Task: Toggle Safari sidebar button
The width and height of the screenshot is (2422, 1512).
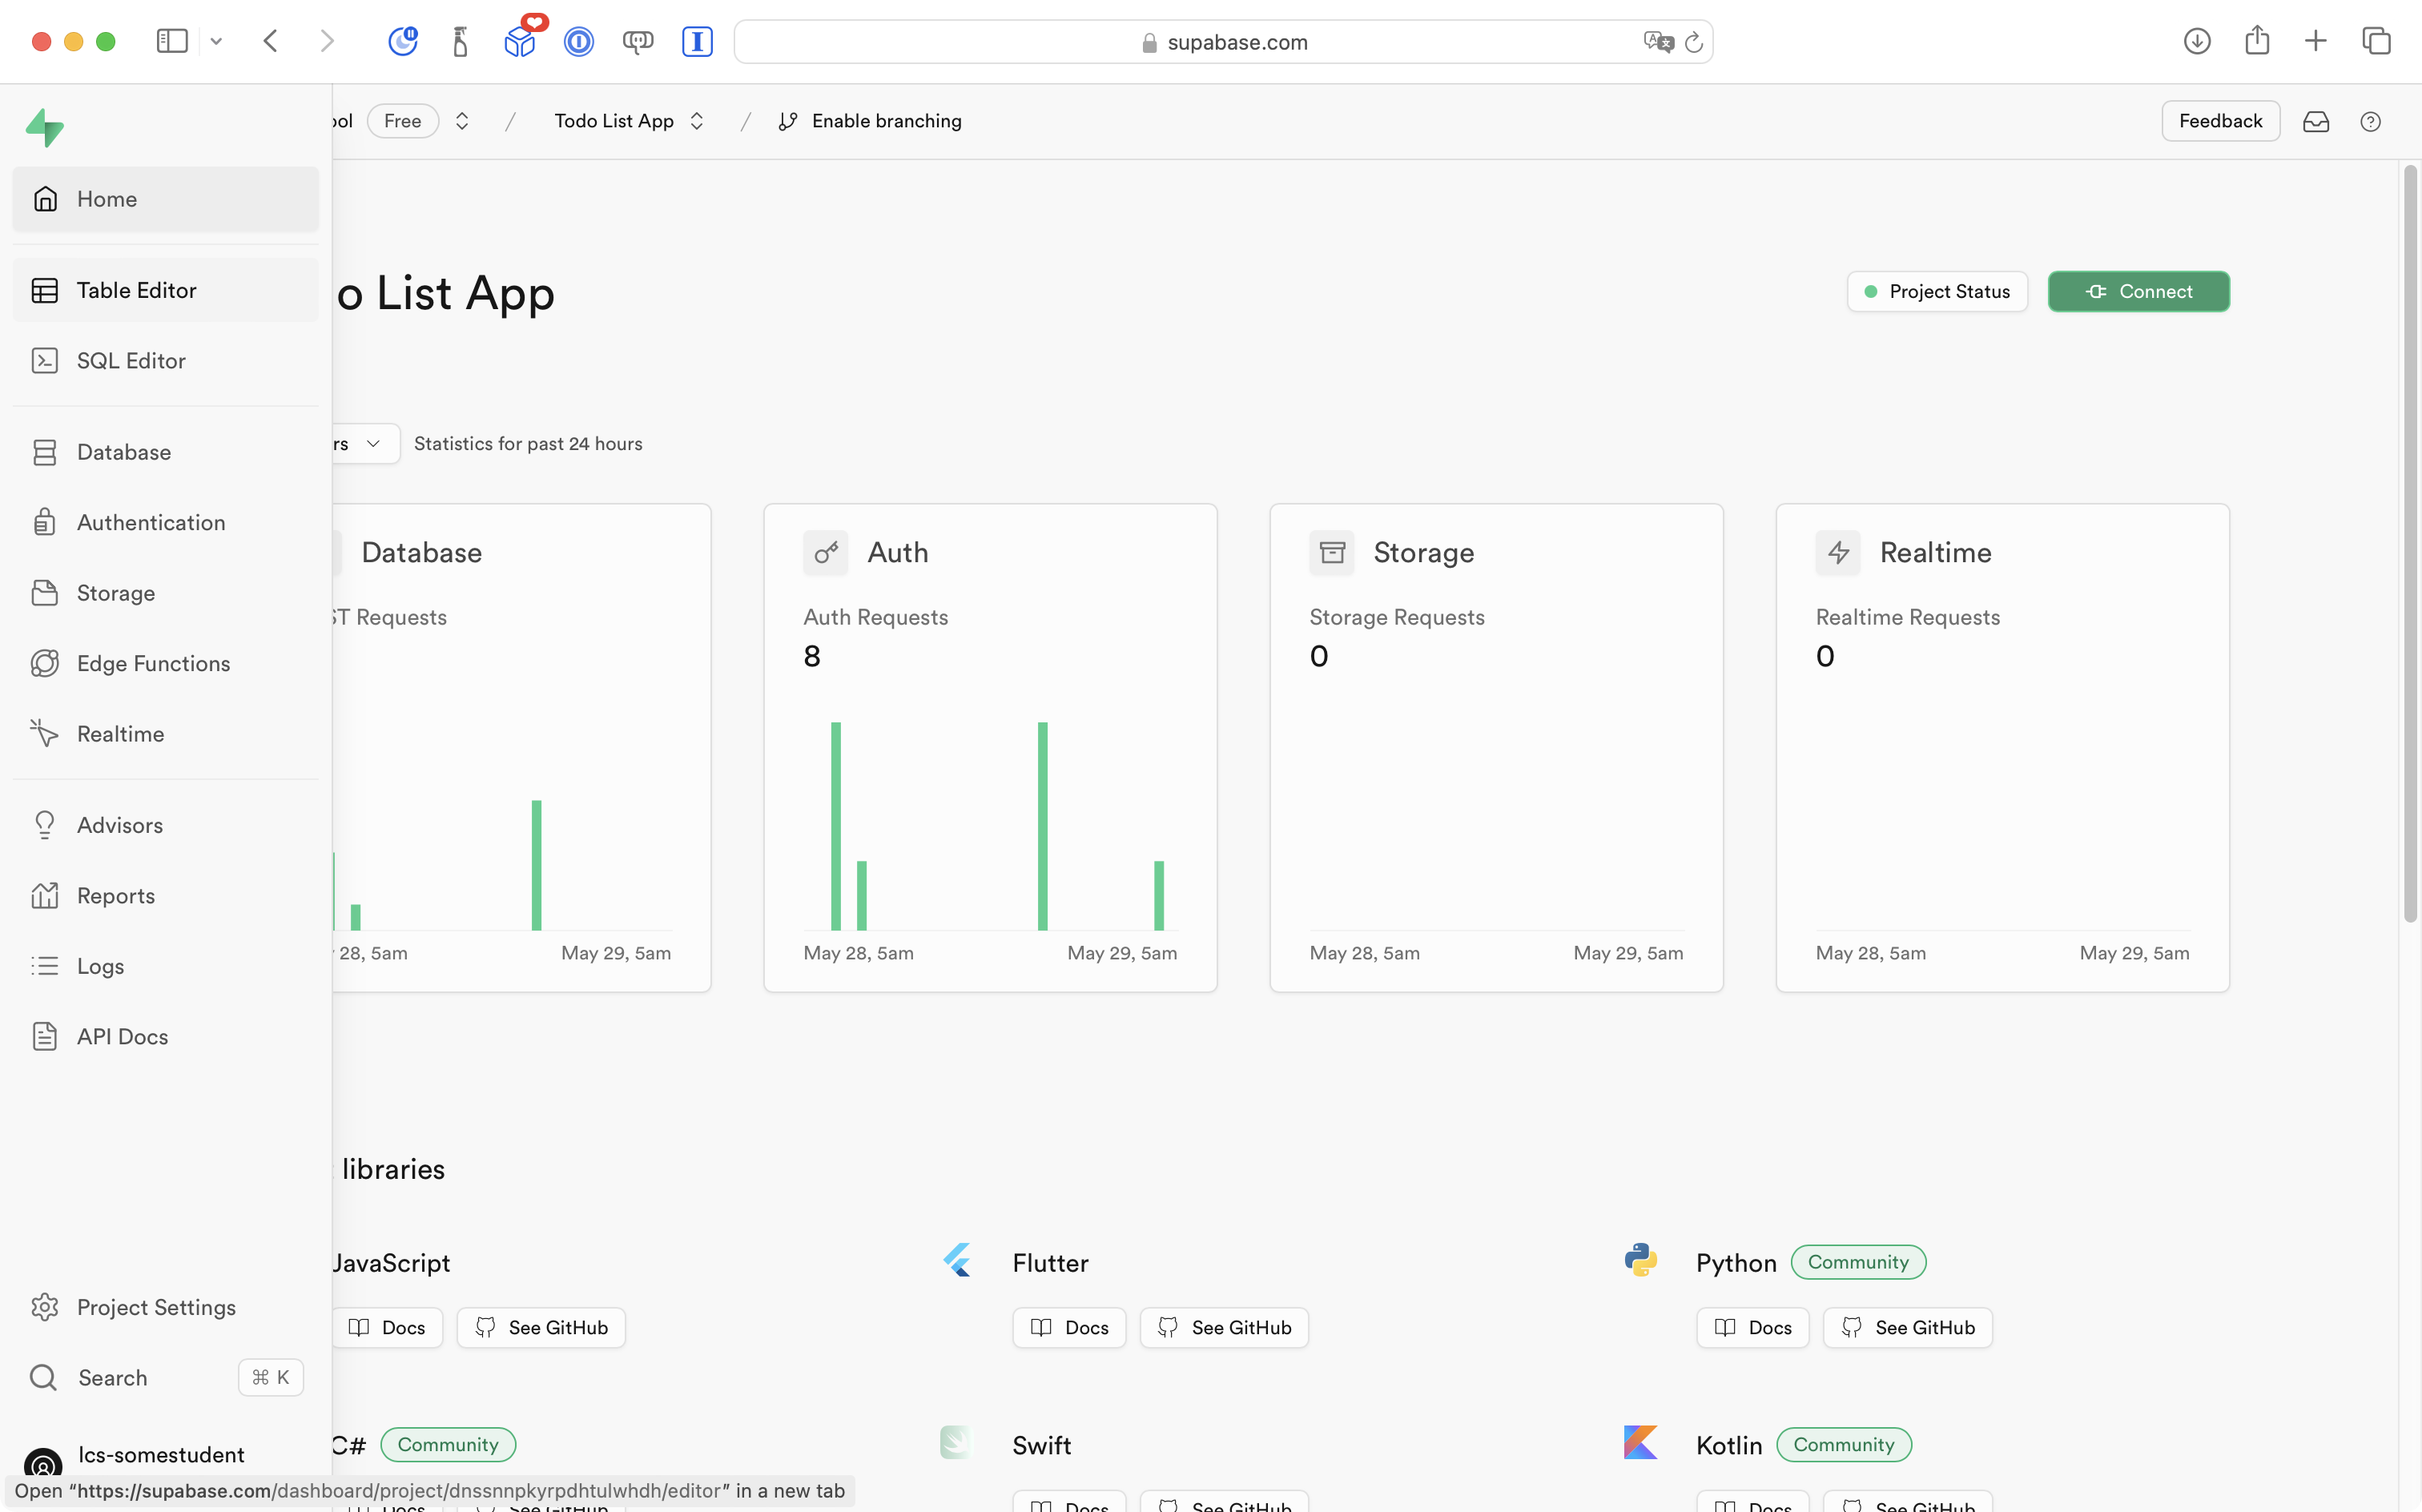Action: point(172,41)
